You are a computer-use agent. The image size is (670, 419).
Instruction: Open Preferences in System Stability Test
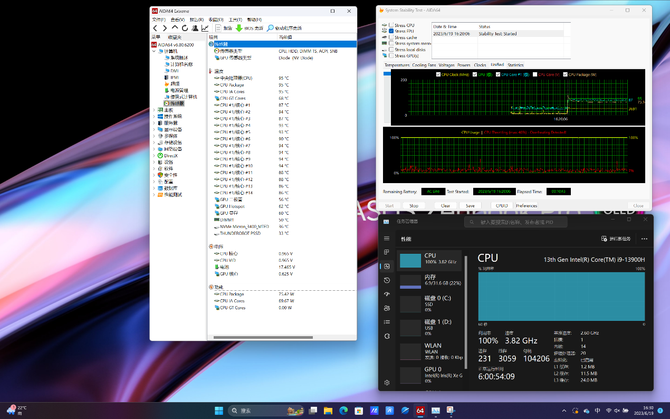526,206
